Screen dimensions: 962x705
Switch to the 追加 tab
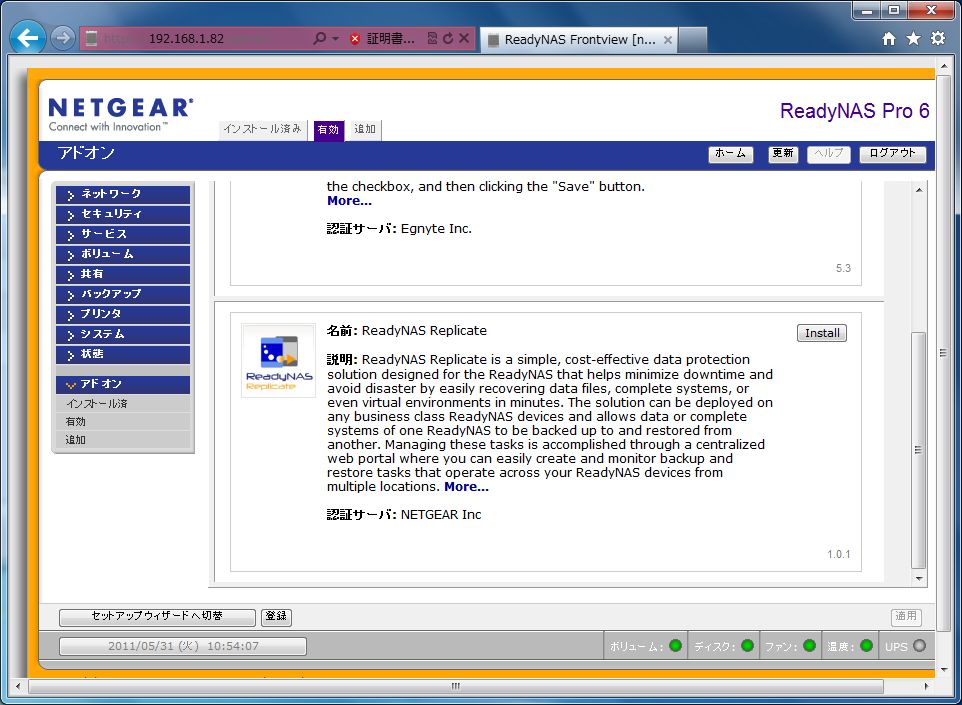(x=365, y=129)
